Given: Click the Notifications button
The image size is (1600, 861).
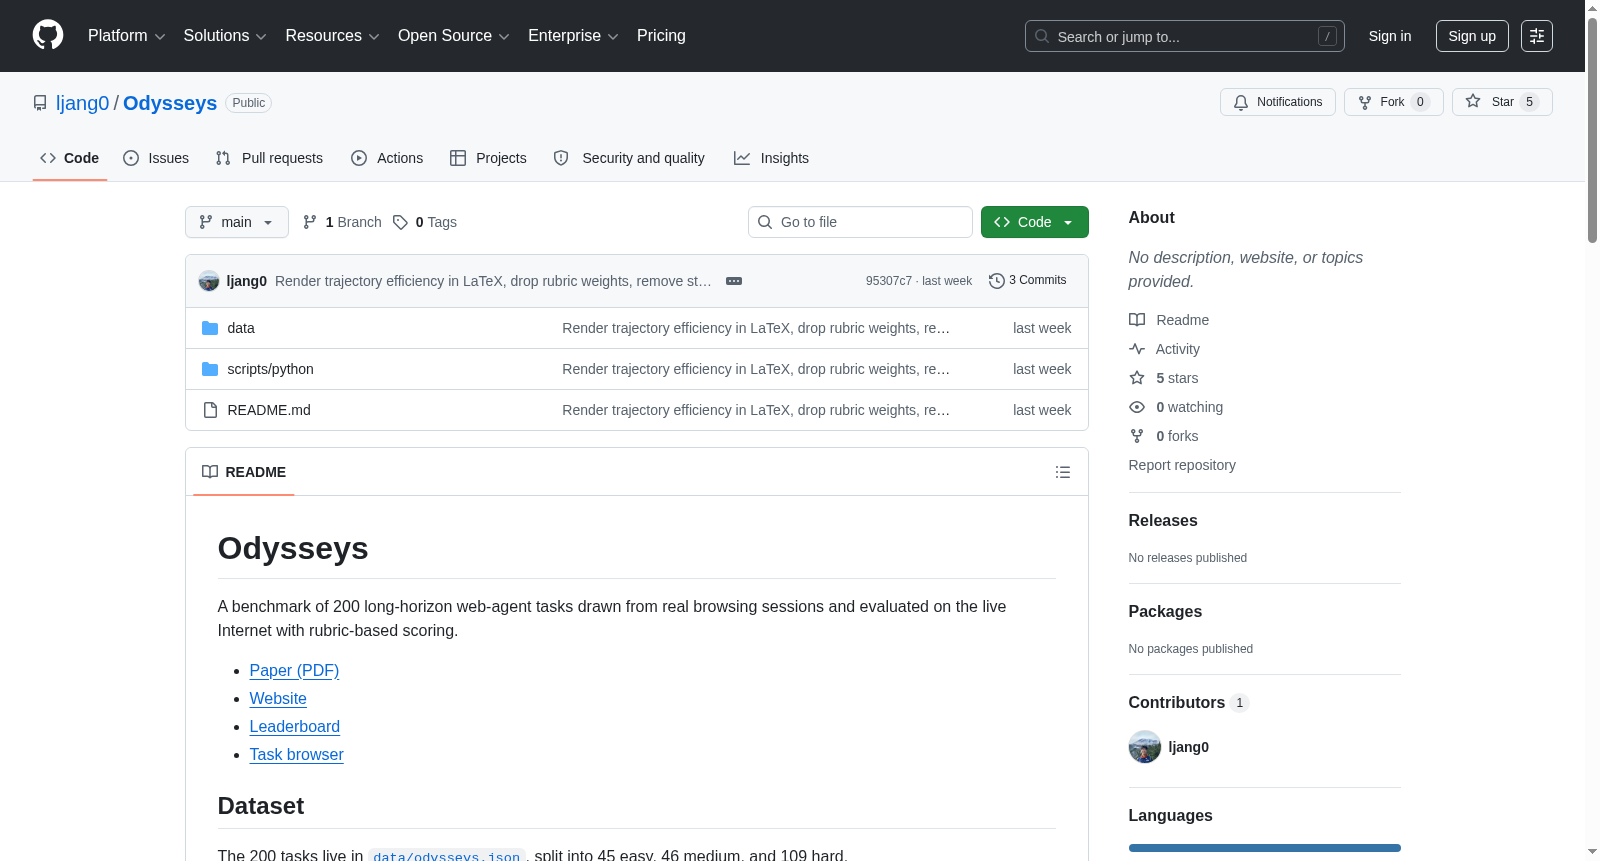Looking at the screenshot, I should coord(1278,102).
